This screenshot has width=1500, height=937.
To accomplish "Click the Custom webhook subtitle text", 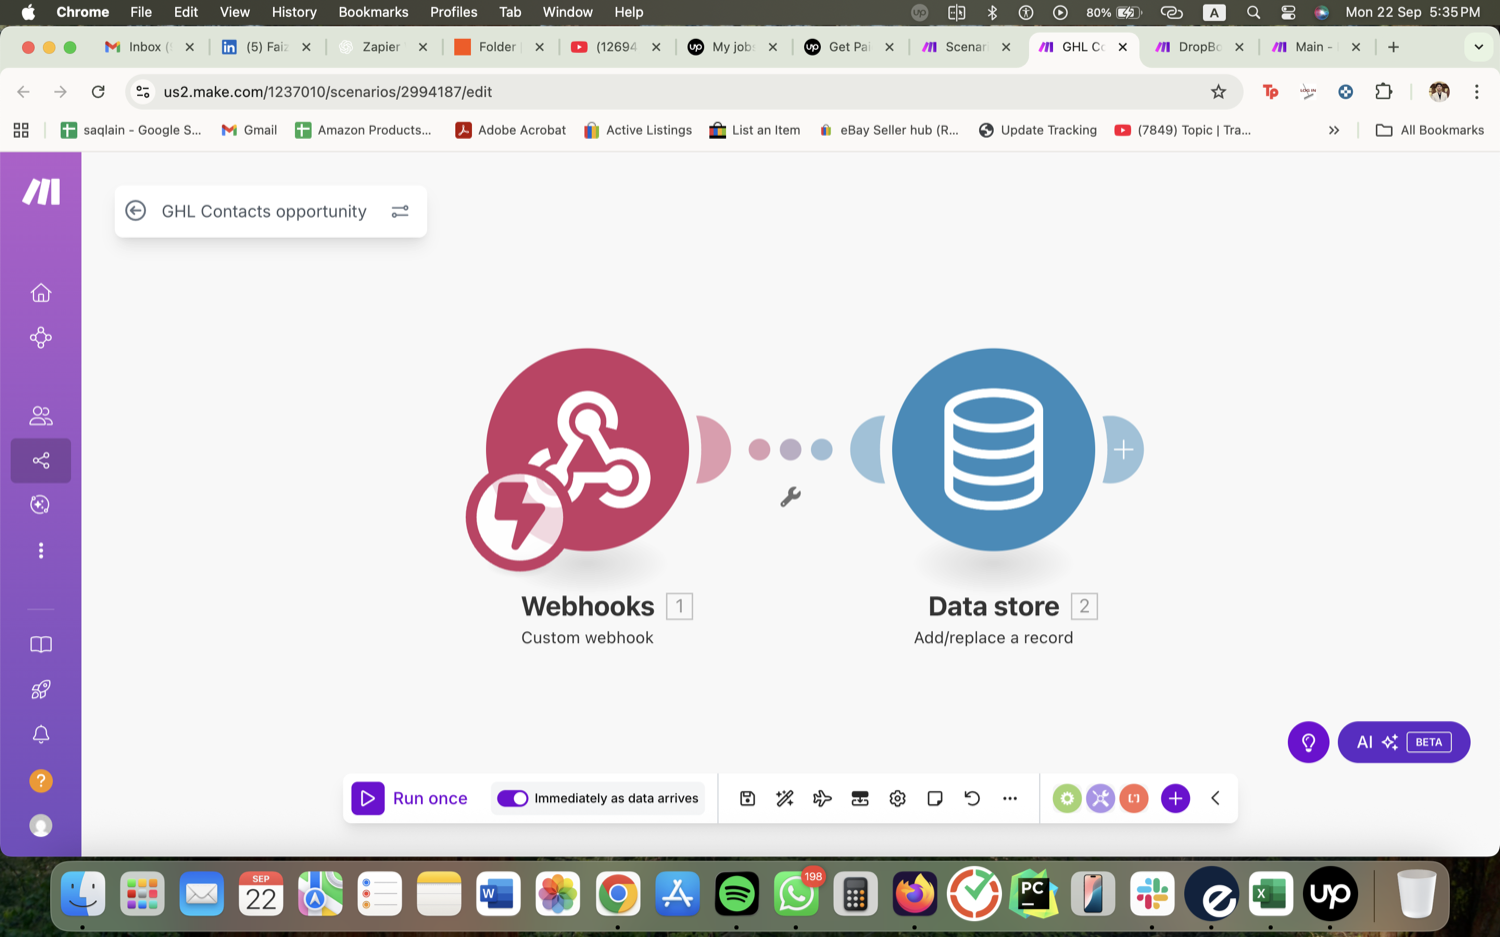I will (587, 638).
